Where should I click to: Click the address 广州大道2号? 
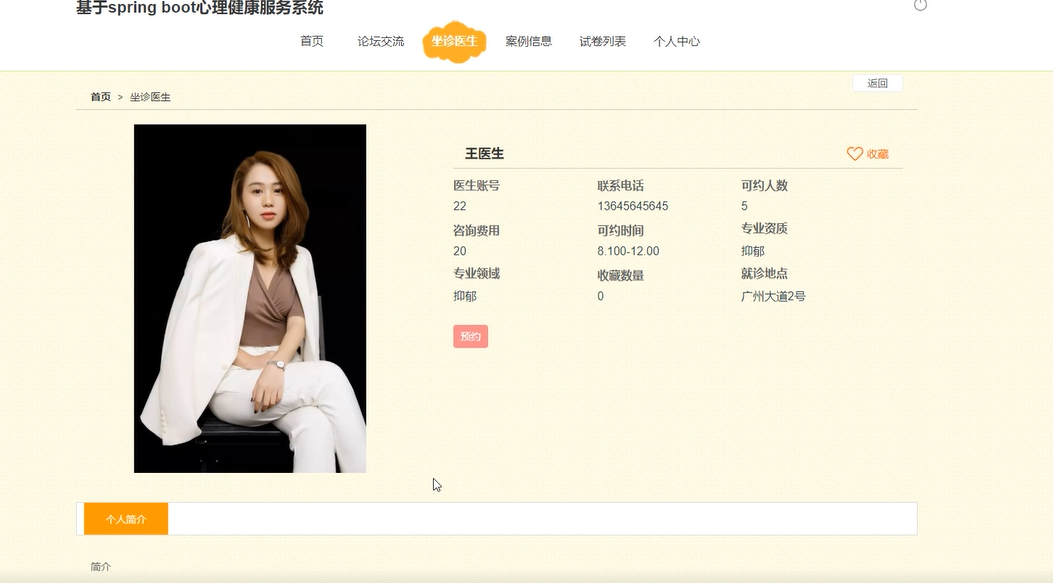(773, 296)
